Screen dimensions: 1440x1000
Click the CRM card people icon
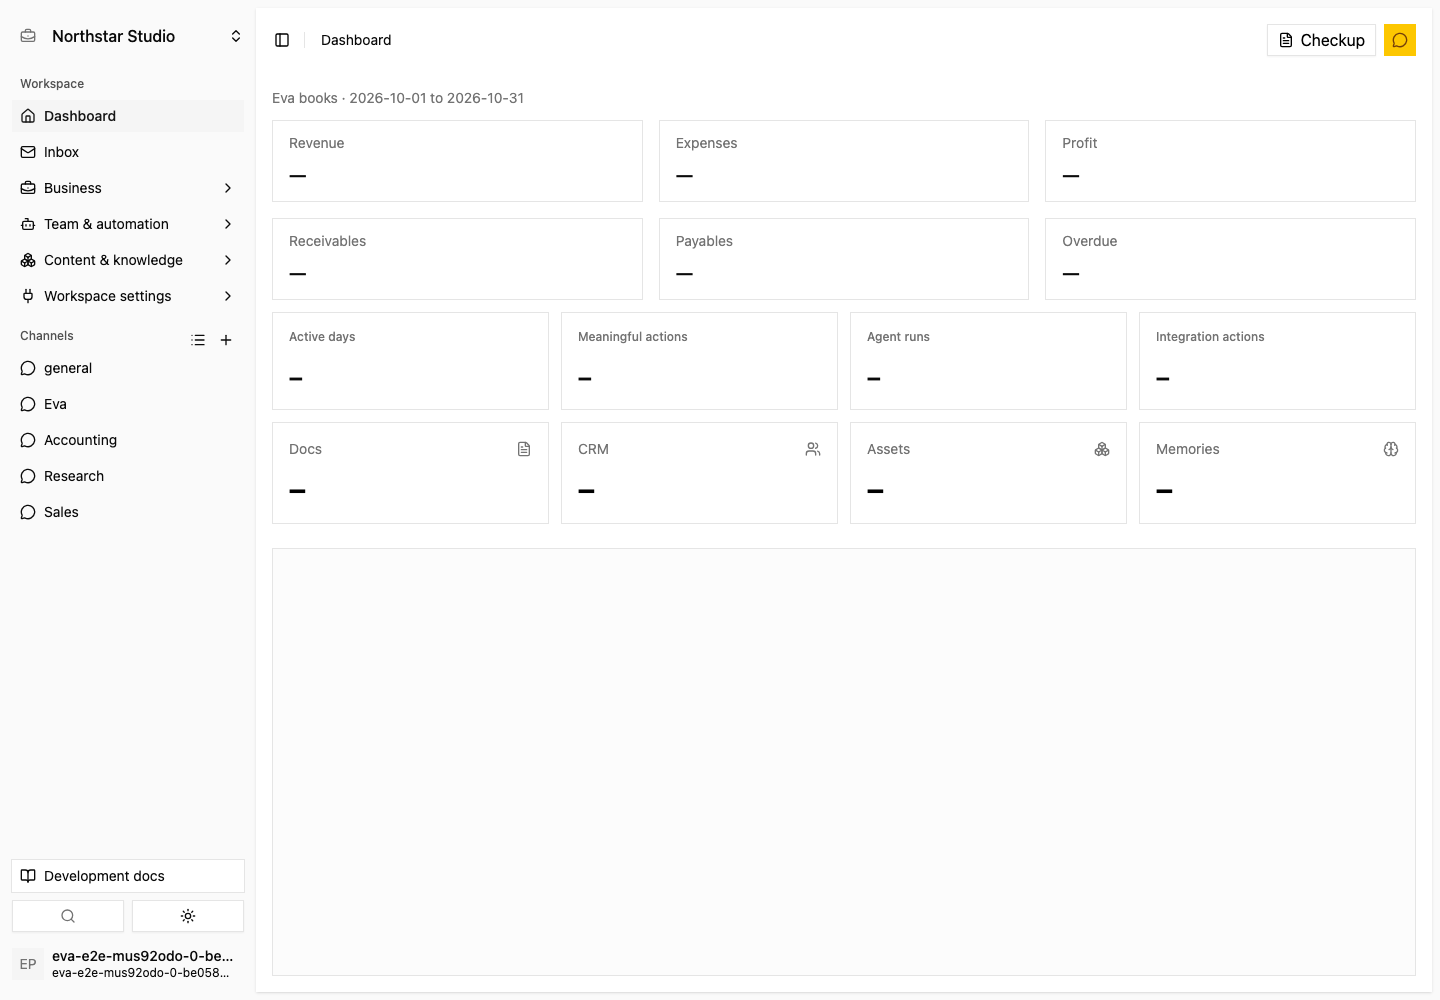(x=813, y=449)
